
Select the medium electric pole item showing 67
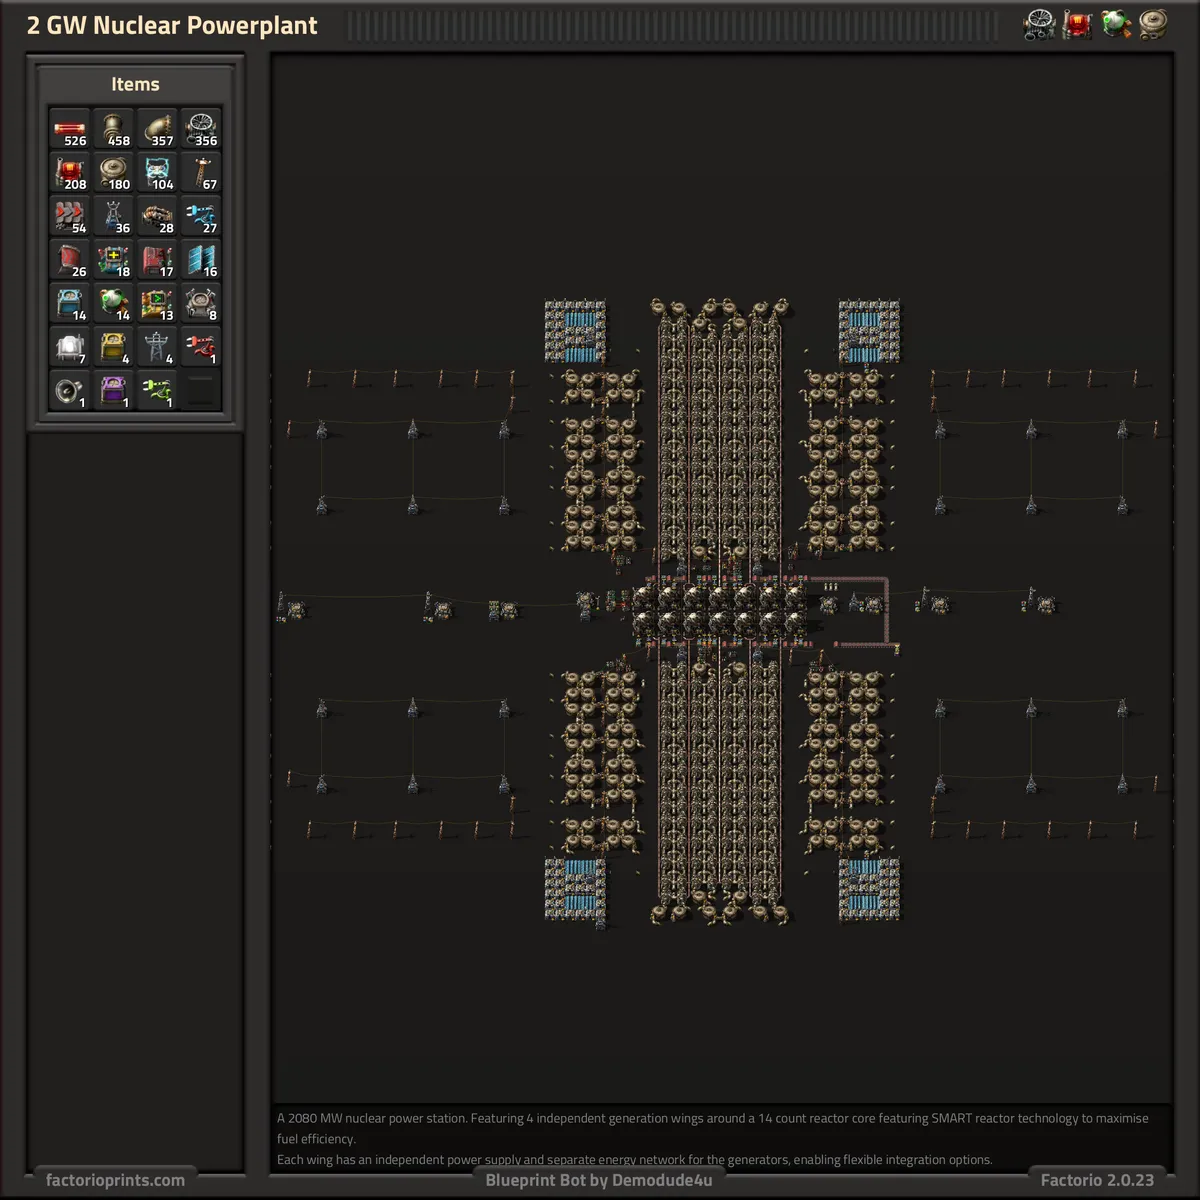[201, 172]
